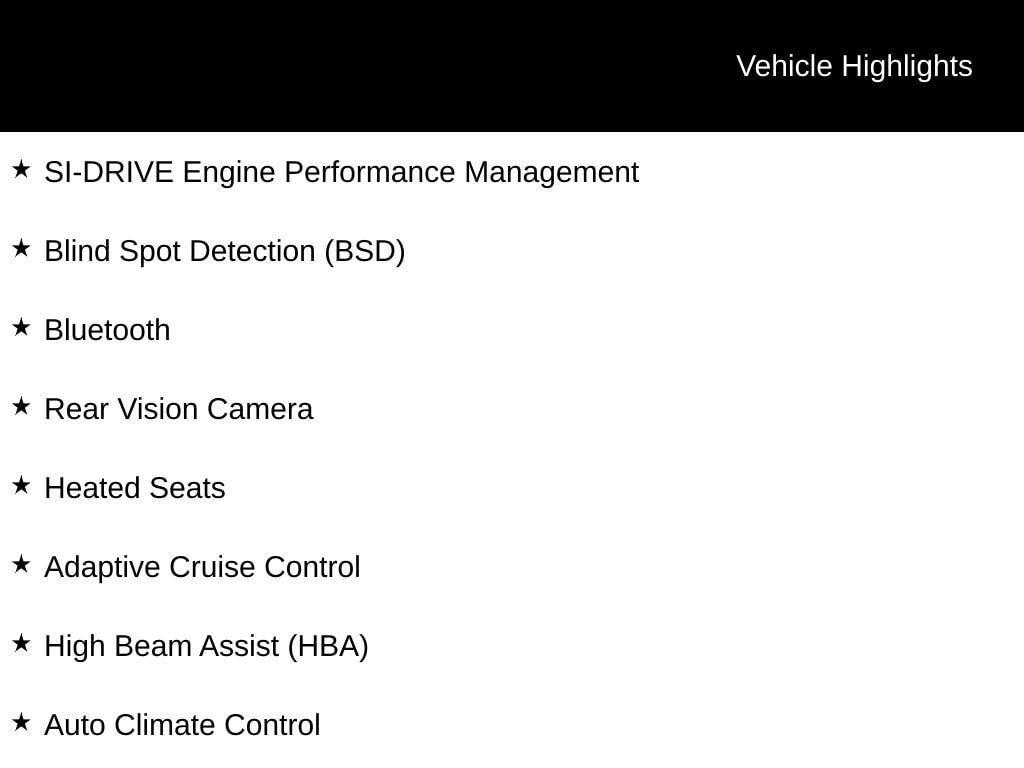
Task: Click the words Blind Spot Detection
Action: [x=180, y=251]
